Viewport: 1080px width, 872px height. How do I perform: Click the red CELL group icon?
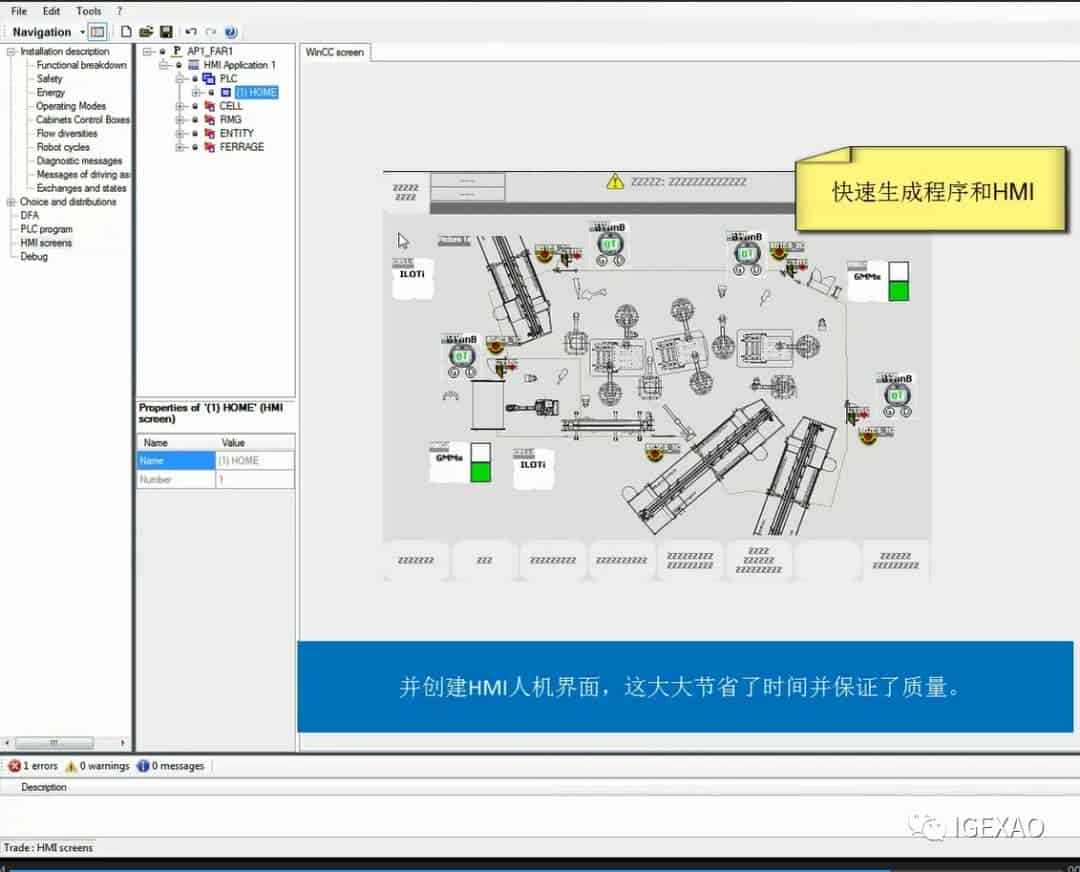[x=209, y=106]
